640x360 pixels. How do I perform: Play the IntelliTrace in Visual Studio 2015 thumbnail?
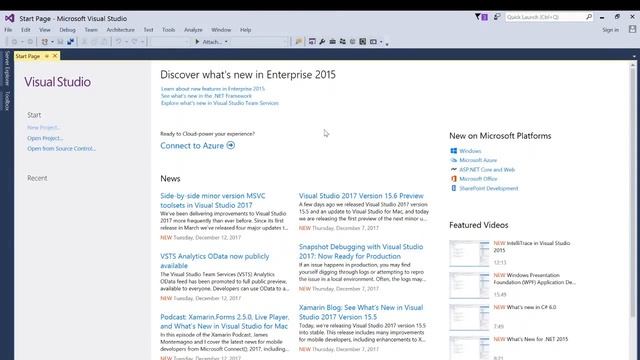[469, 253]
